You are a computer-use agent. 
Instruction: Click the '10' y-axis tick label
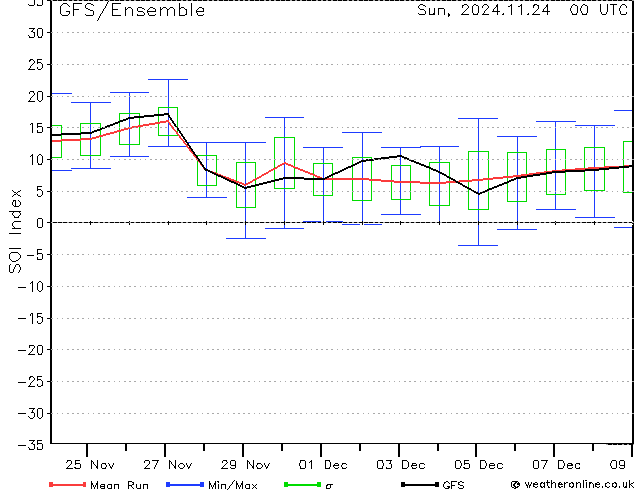(x=36, y=160)
